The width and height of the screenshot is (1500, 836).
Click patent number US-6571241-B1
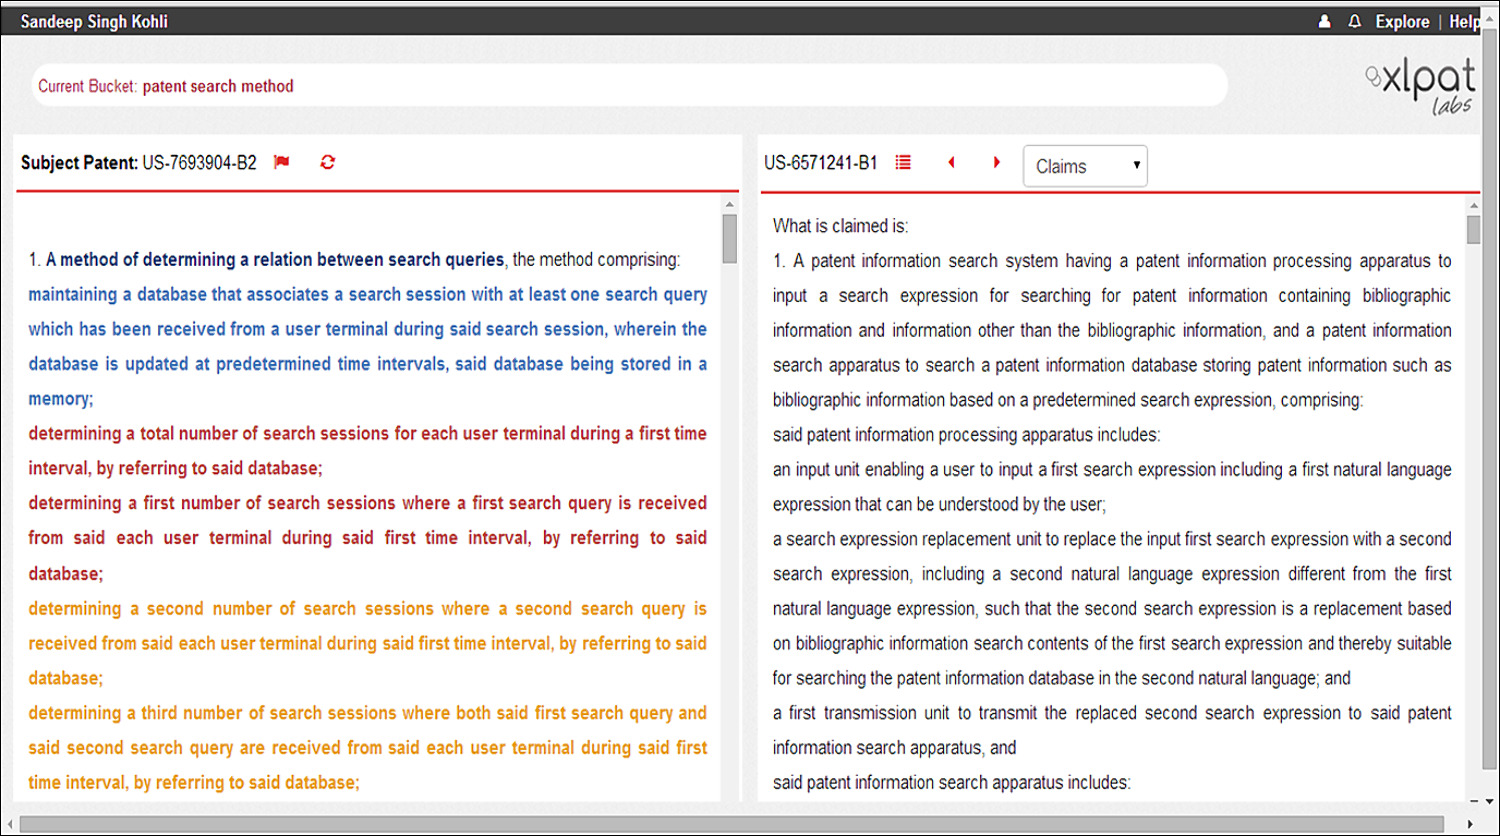pyautogui.click(x=821, y=162)
